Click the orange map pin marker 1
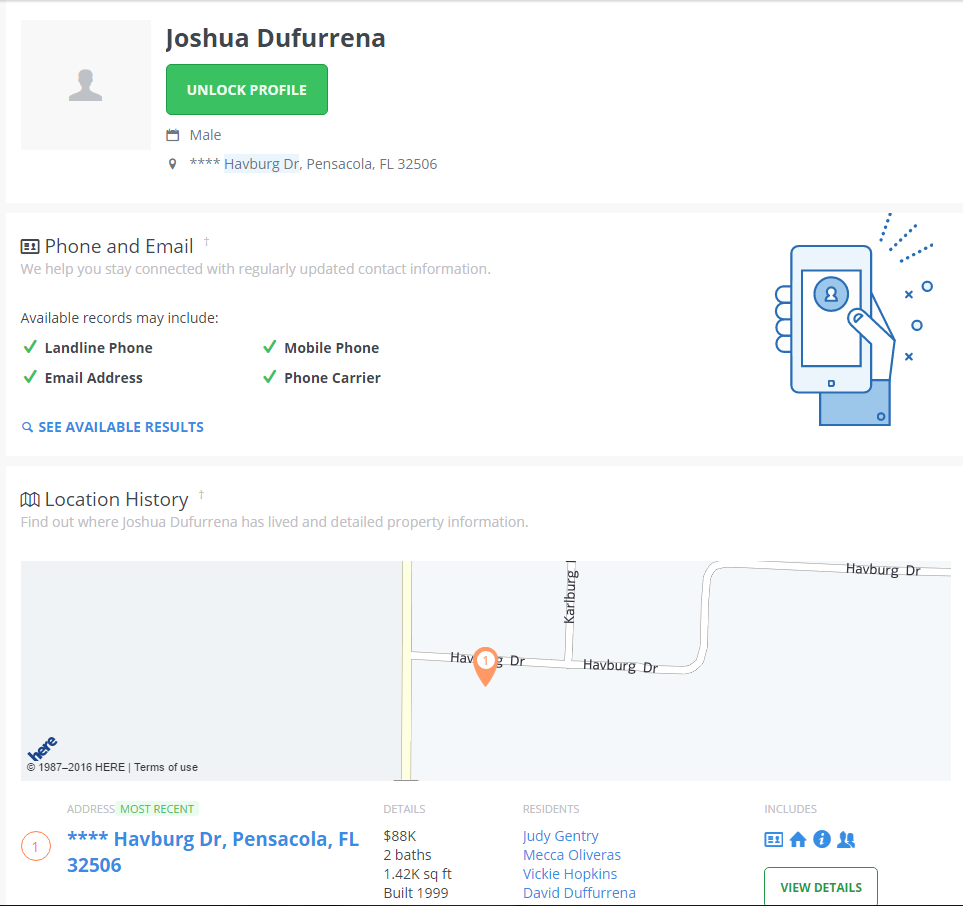This screenshot has height=906, width=963. tap(485, 666)
